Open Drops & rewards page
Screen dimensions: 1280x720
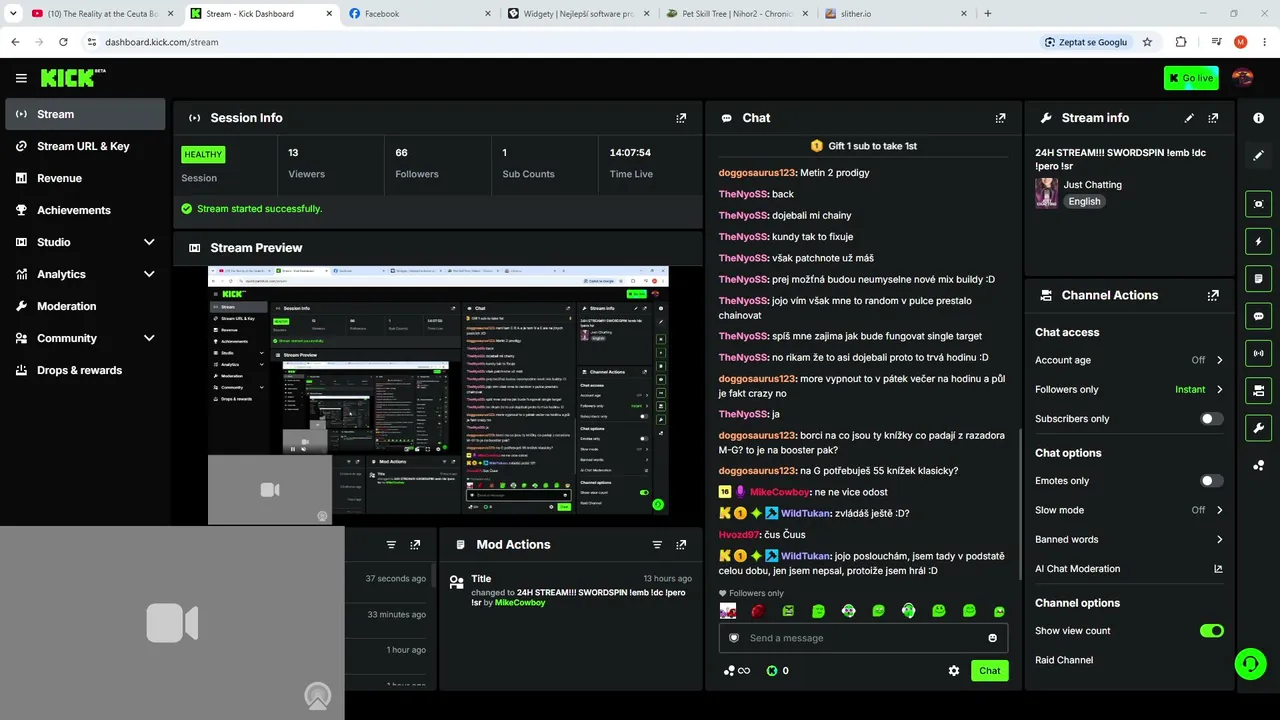click(x=85, y=370)
